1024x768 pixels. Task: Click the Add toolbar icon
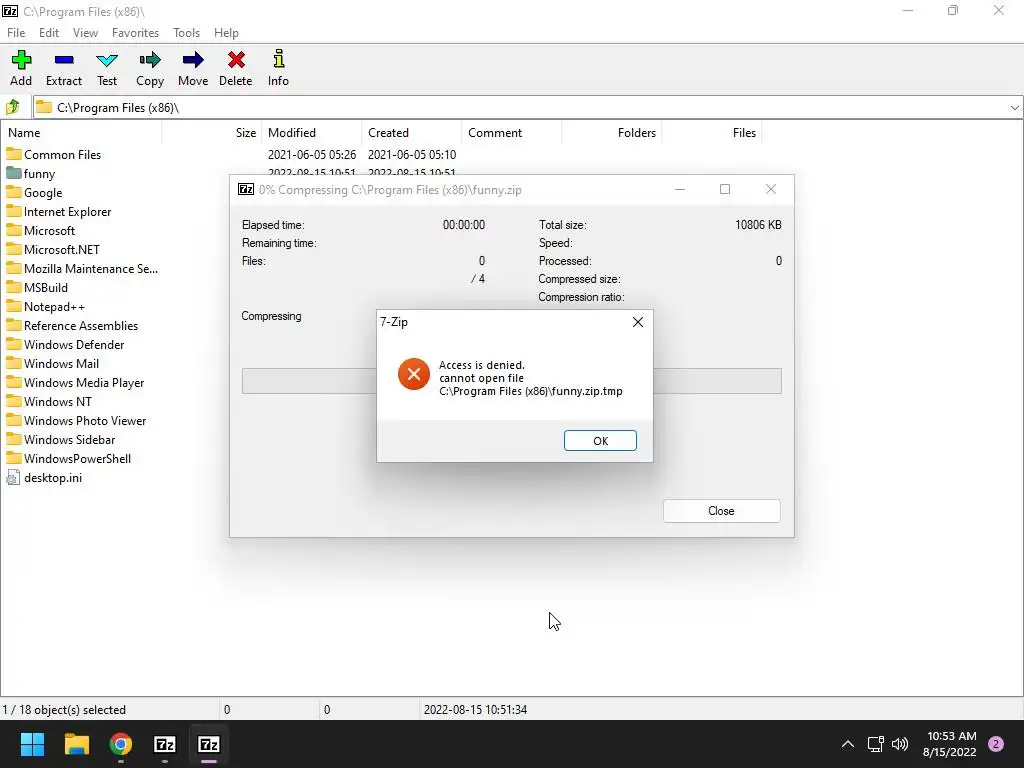tap(21, 60)
